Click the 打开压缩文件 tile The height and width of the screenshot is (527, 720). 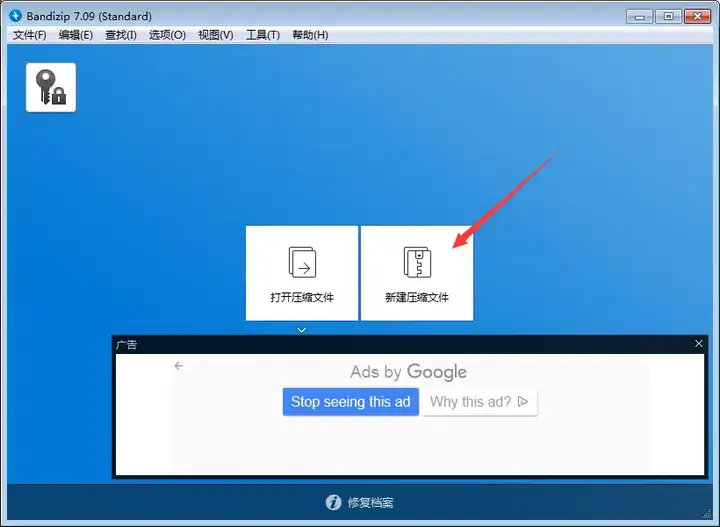pyautogui.click(x=302, y=273)
